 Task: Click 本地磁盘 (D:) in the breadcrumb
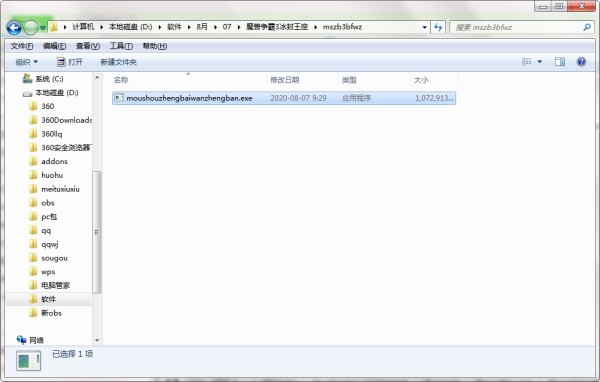pyautogui.click(x=130, y=27)
